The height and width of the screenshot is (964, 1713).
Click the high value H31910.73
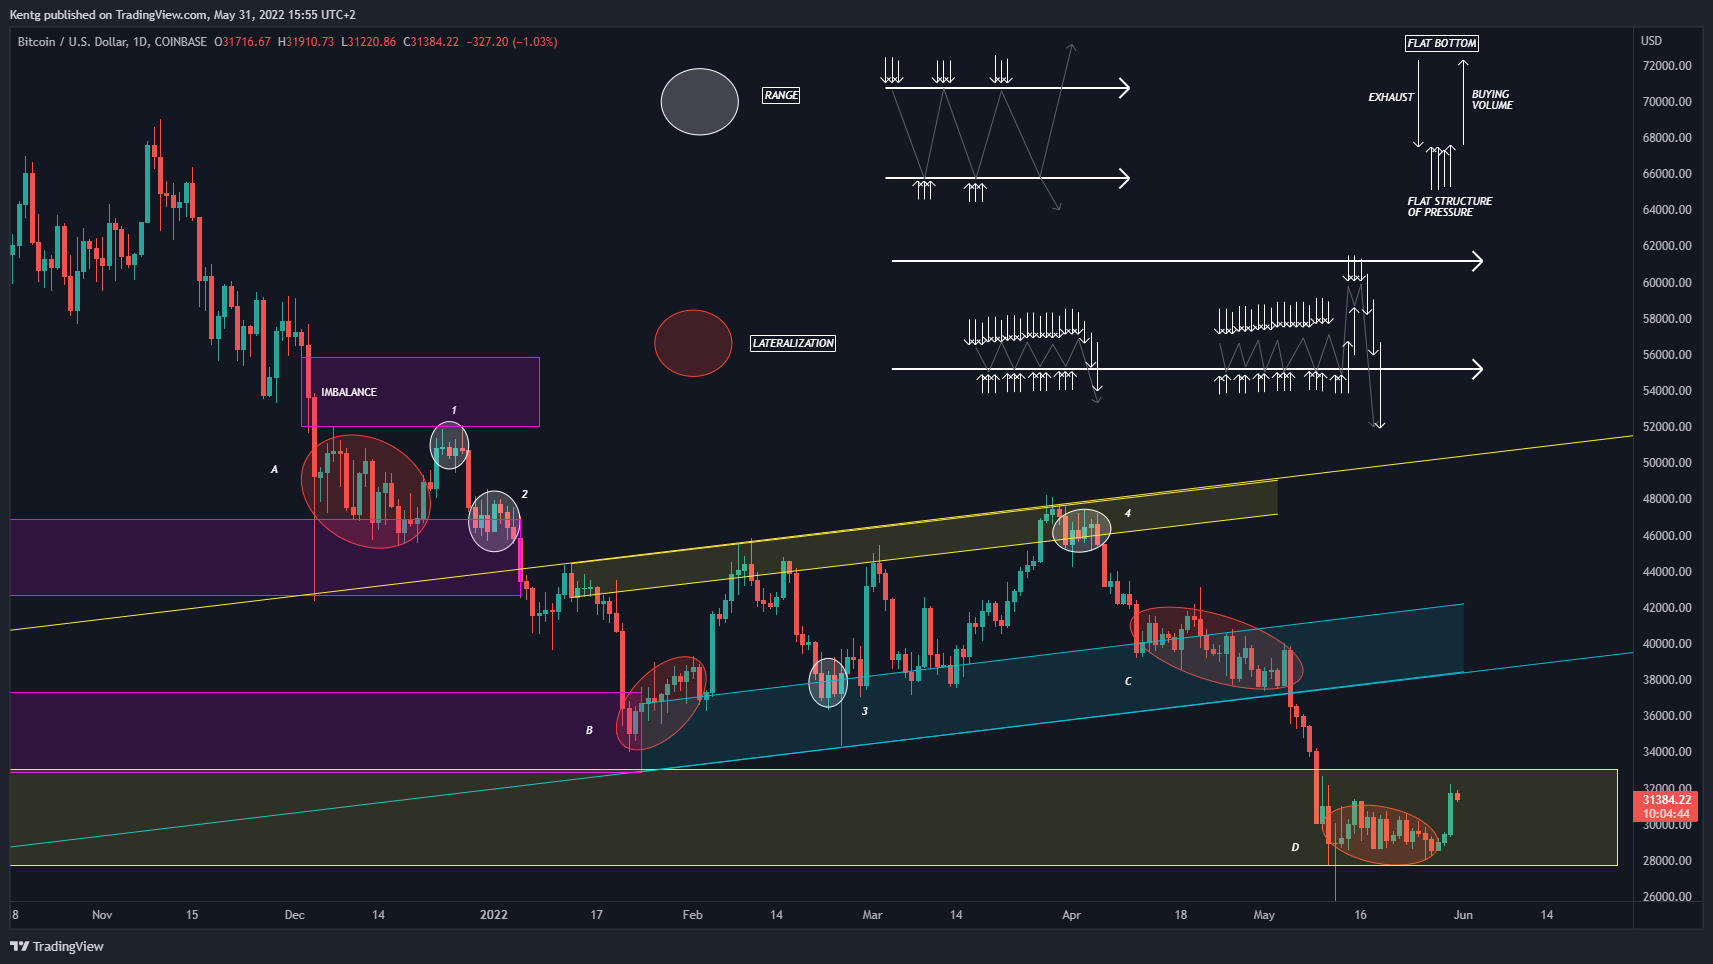pos(306,42)
